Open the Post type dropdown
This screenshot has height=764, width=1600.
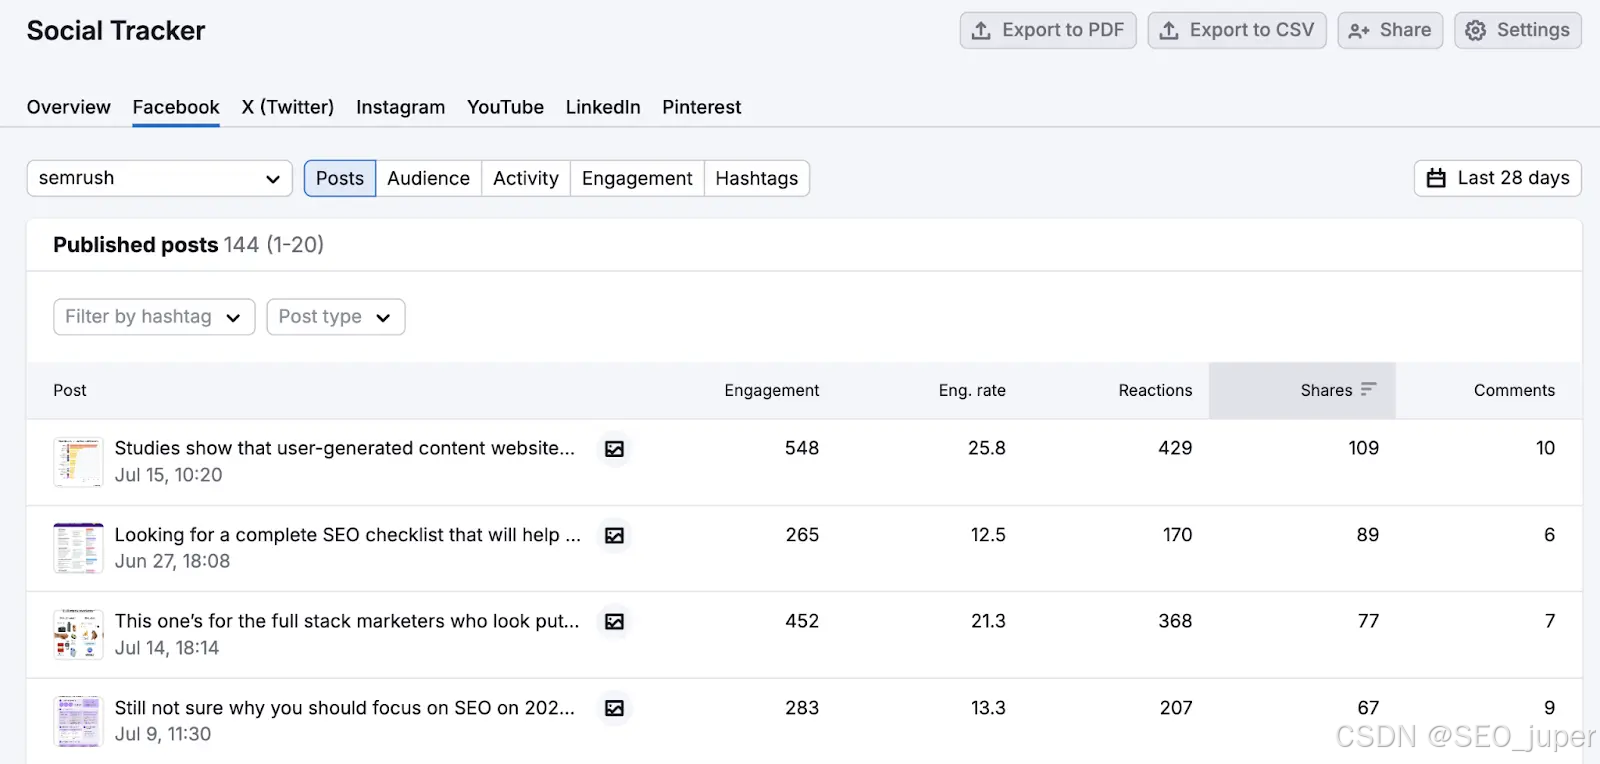335,317
